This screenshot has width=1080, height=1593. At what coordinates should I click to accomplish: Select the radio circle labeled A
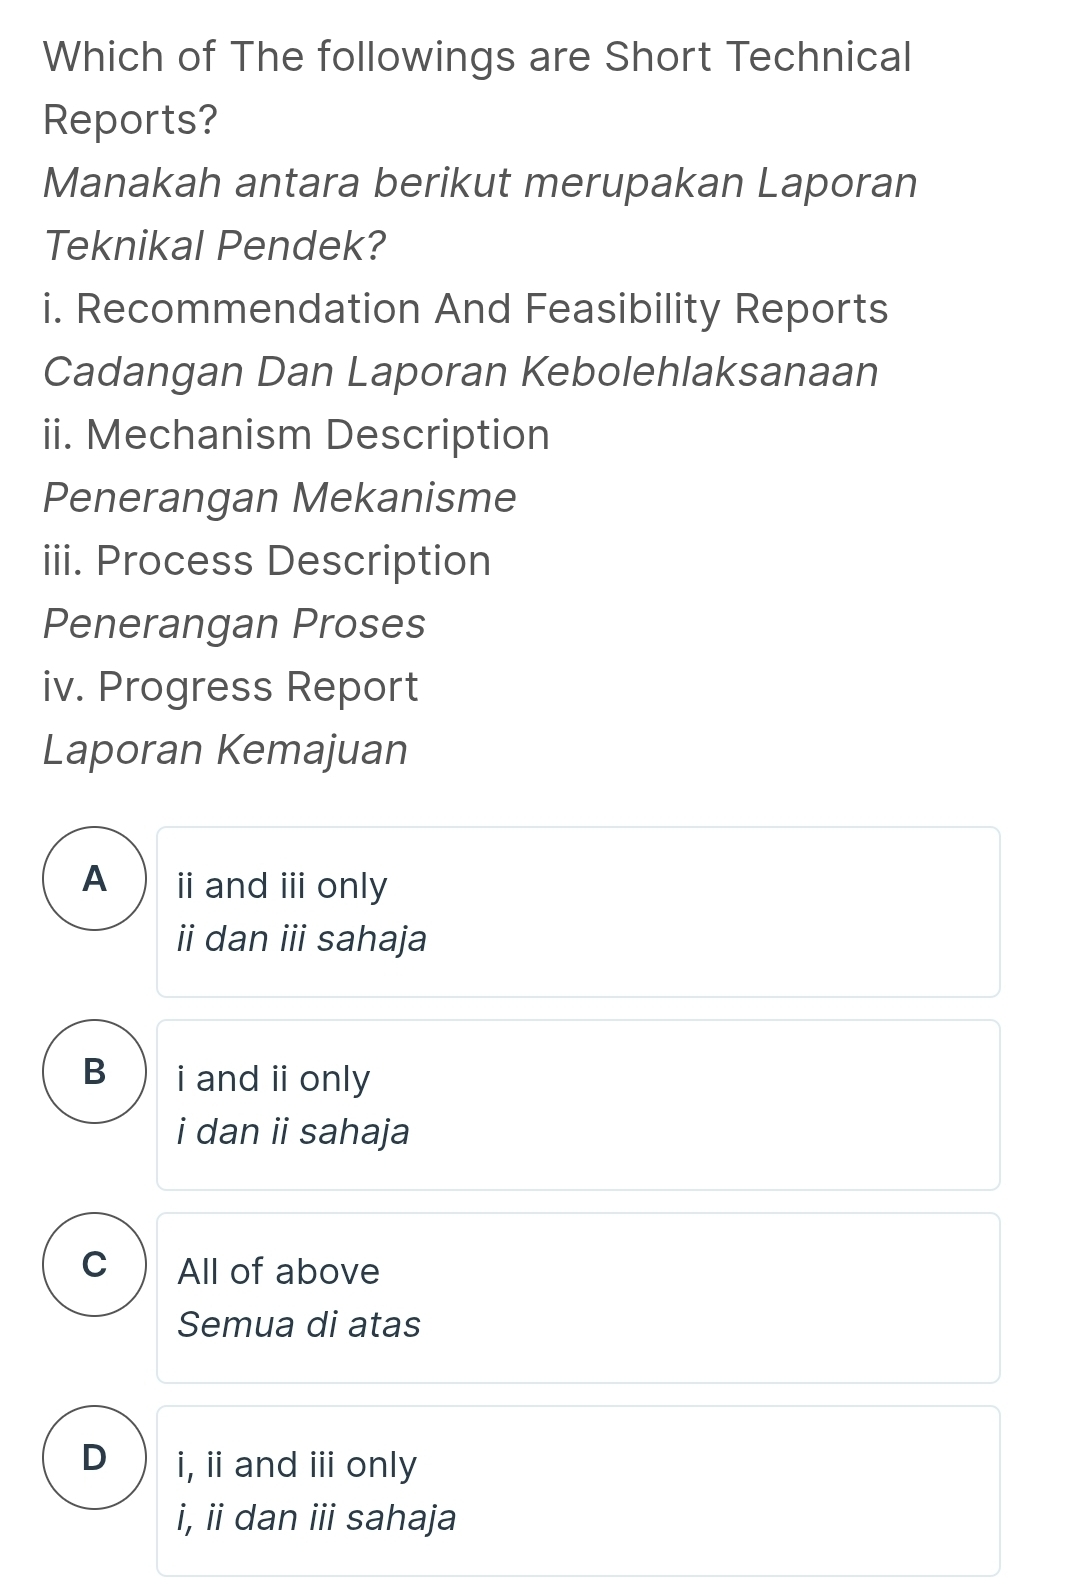[95, 880]
